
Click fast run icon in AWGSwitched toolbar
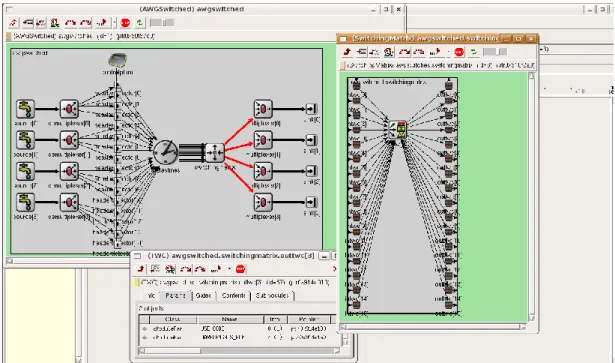coord(86,23)
